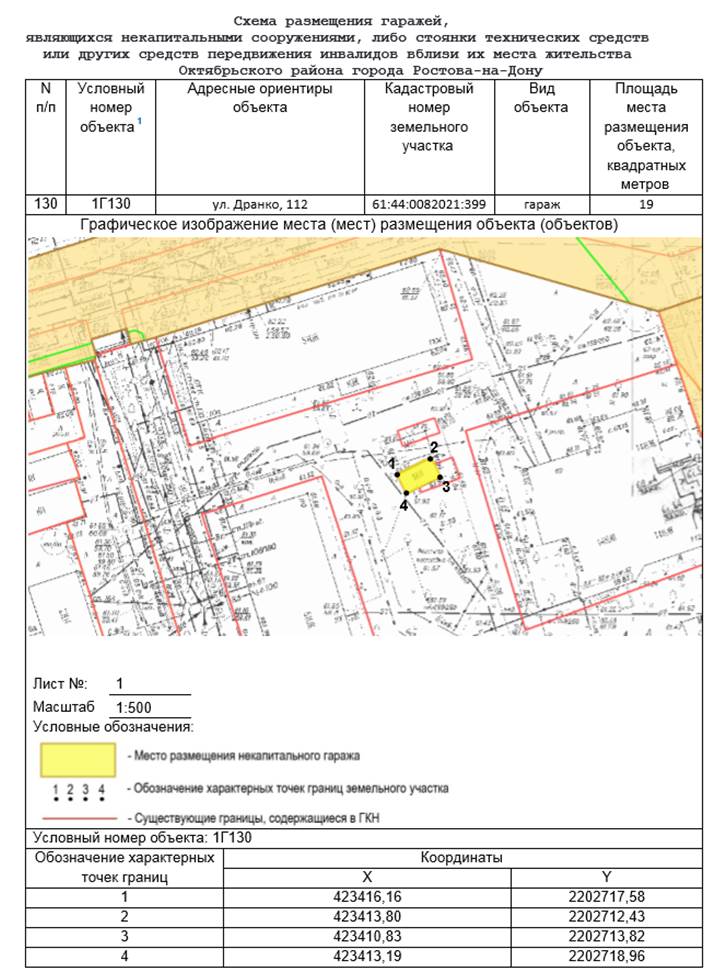718x973 pixels.
Task: Select the cadastral number 61:44:0082021:399 cell
Action: (429, 204)
